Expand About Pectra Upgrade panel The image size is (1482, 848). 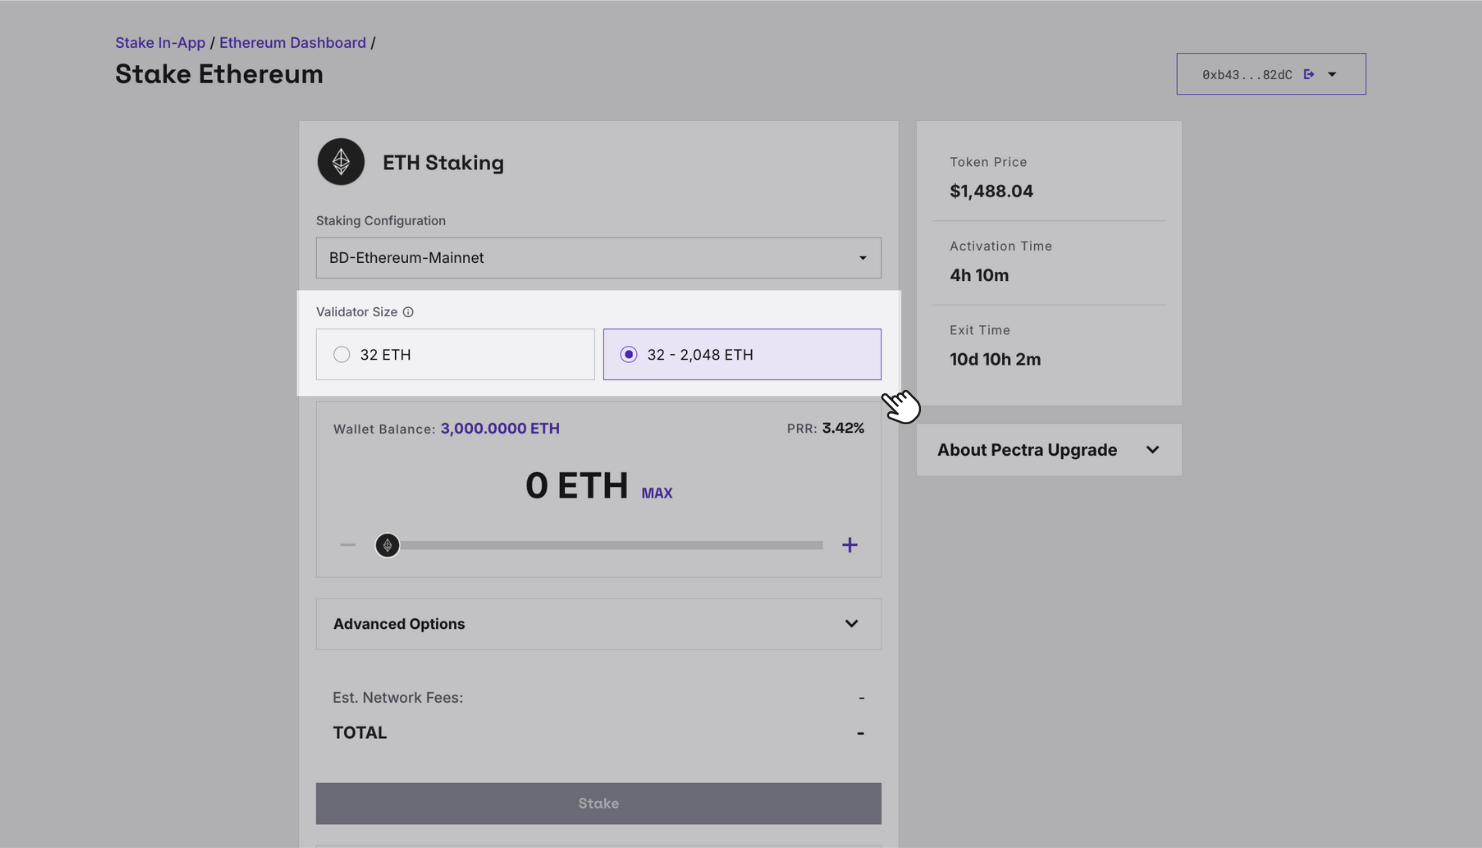(1049, 450)
